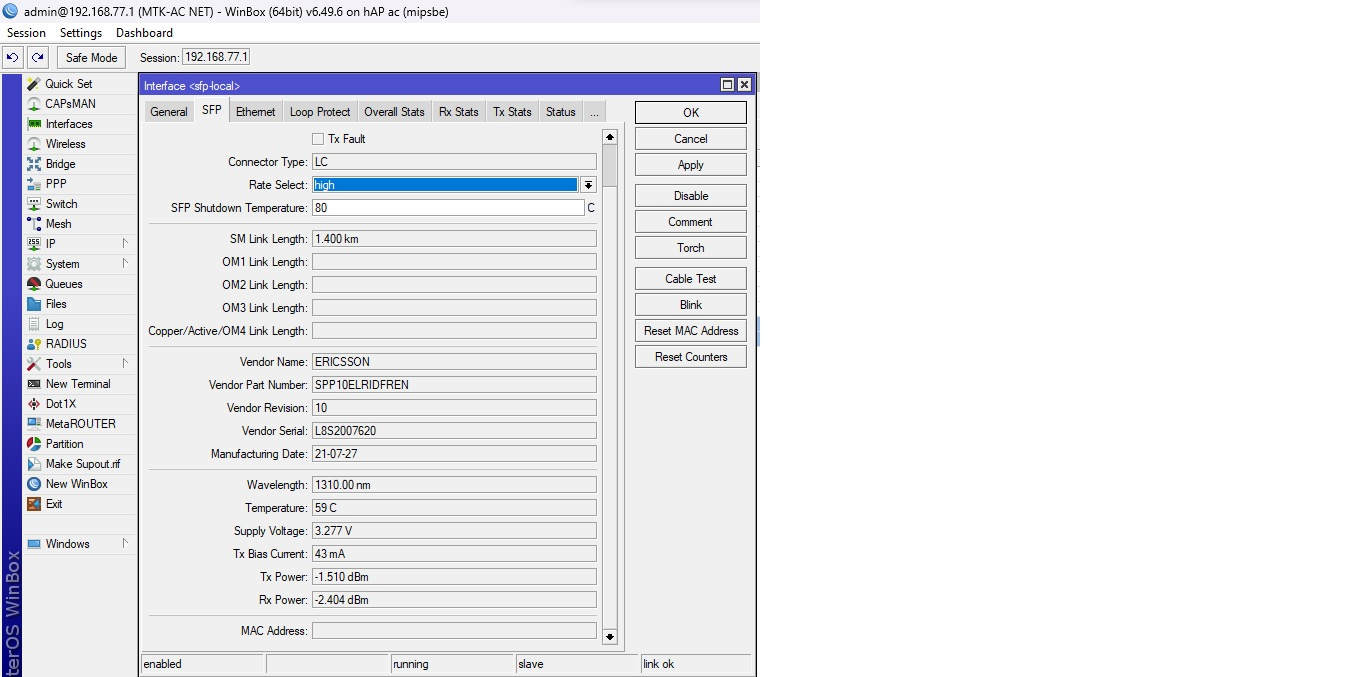This screenshot has height=677, width=1359.
Task: Expand the System submenu
Action: coord(125,264)
